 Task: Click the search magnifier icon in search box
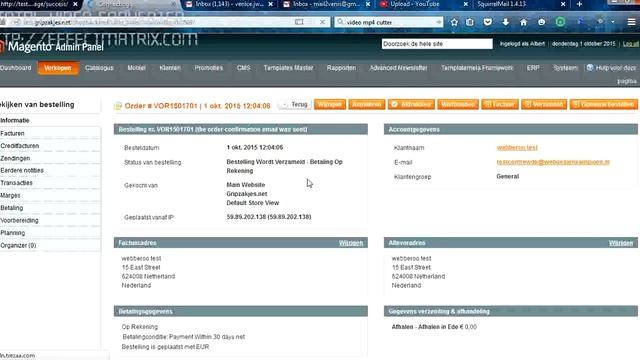(x=340, y=22)
